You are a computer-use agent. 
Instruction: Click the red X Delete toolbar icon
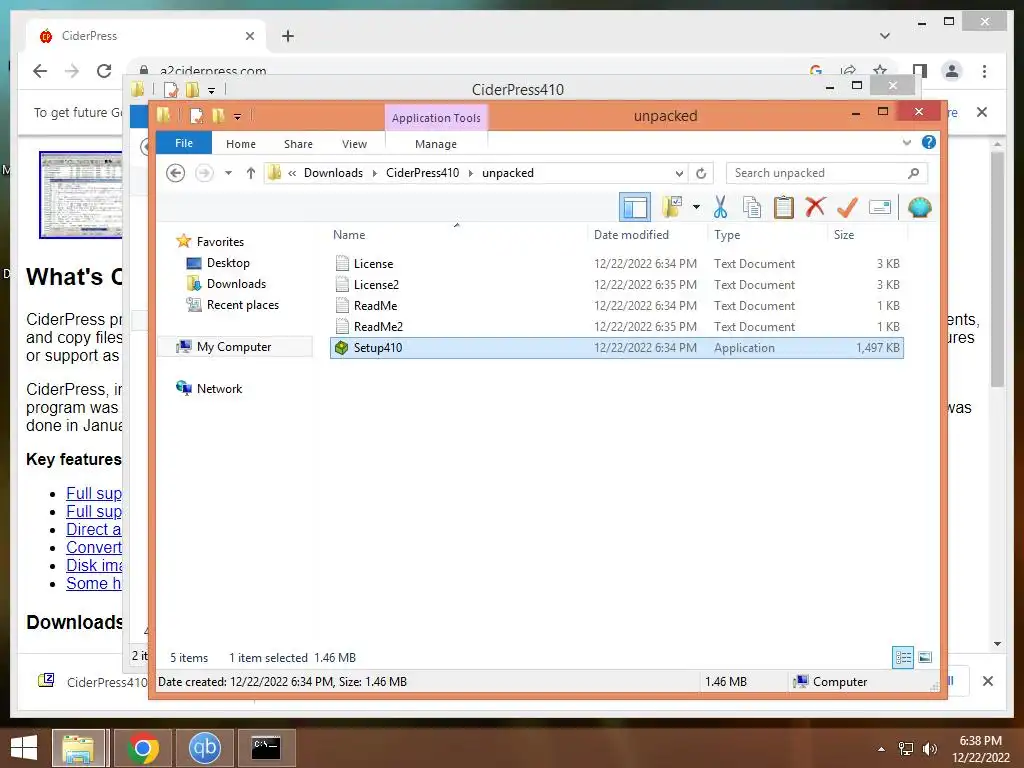tap(815, 207)
